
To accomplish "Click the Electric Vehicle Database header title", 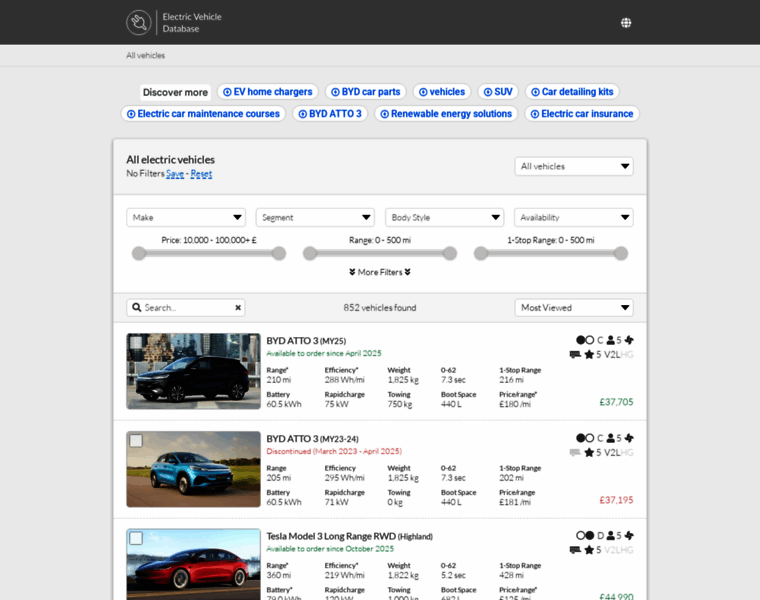I will [x=192, y=23].
